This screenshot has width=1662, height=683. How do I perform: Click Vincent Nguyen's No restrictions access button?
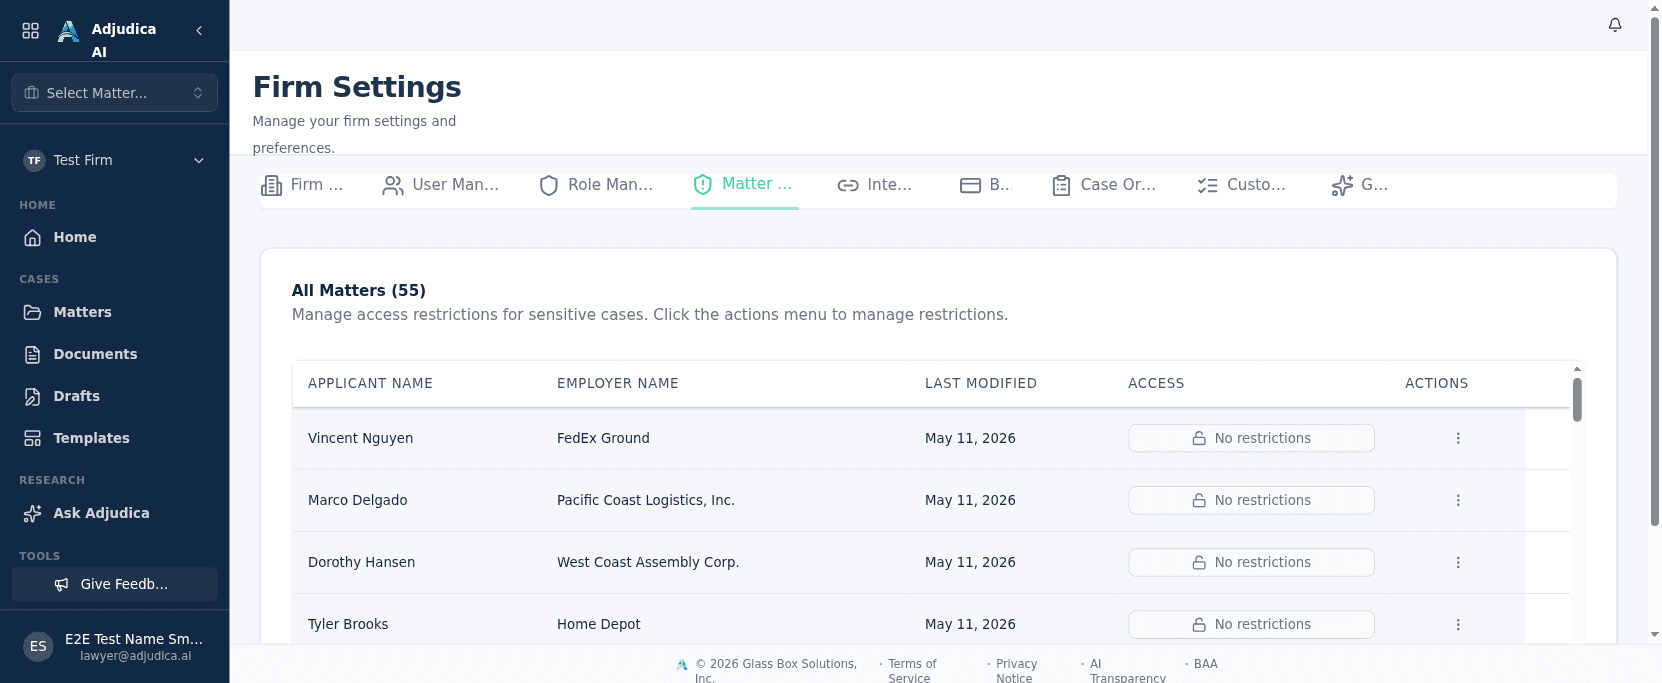click(x=1251, y=438)
